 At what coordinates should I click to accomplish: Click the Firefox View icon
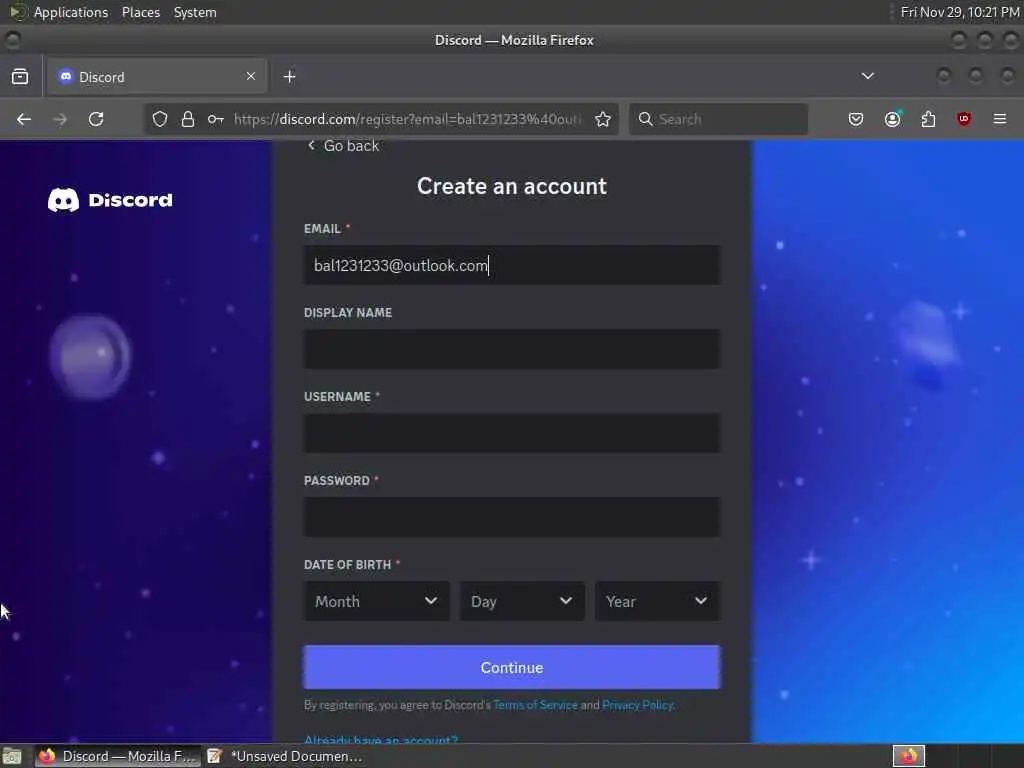(20, 77)
